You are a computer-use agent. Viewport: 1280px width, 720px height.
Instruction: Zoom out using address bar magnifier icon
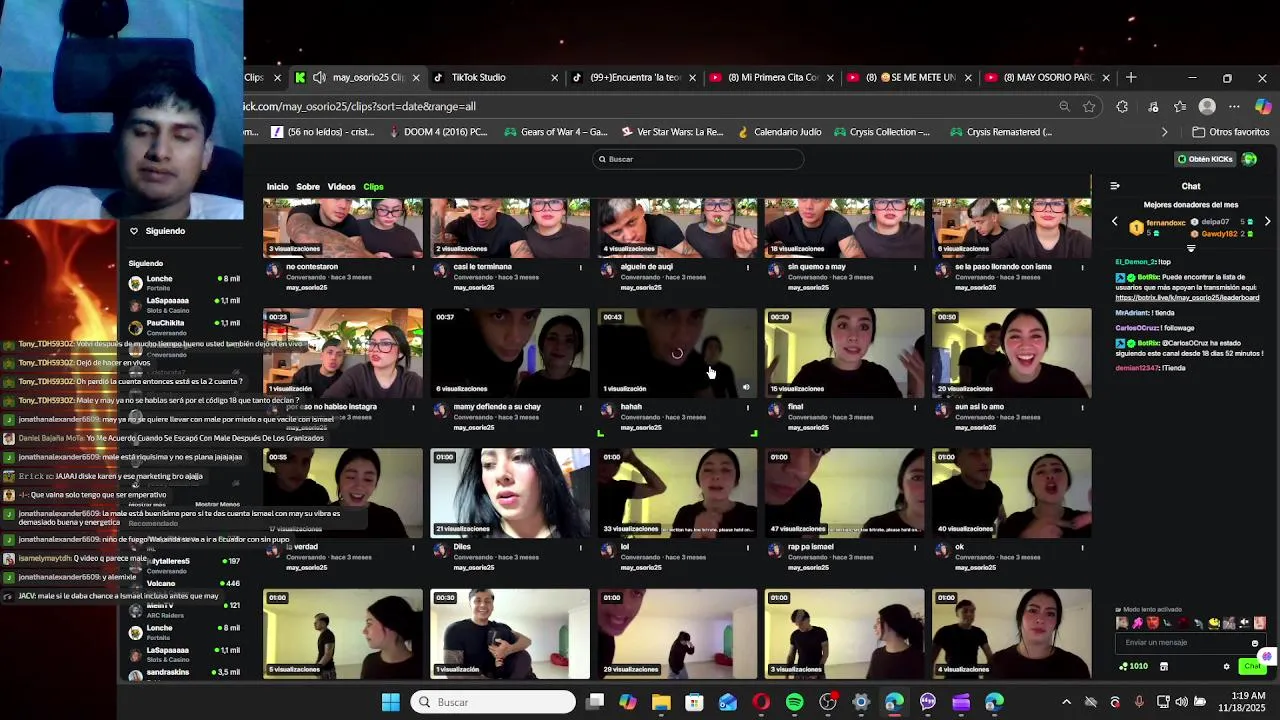pos(1064,107)
